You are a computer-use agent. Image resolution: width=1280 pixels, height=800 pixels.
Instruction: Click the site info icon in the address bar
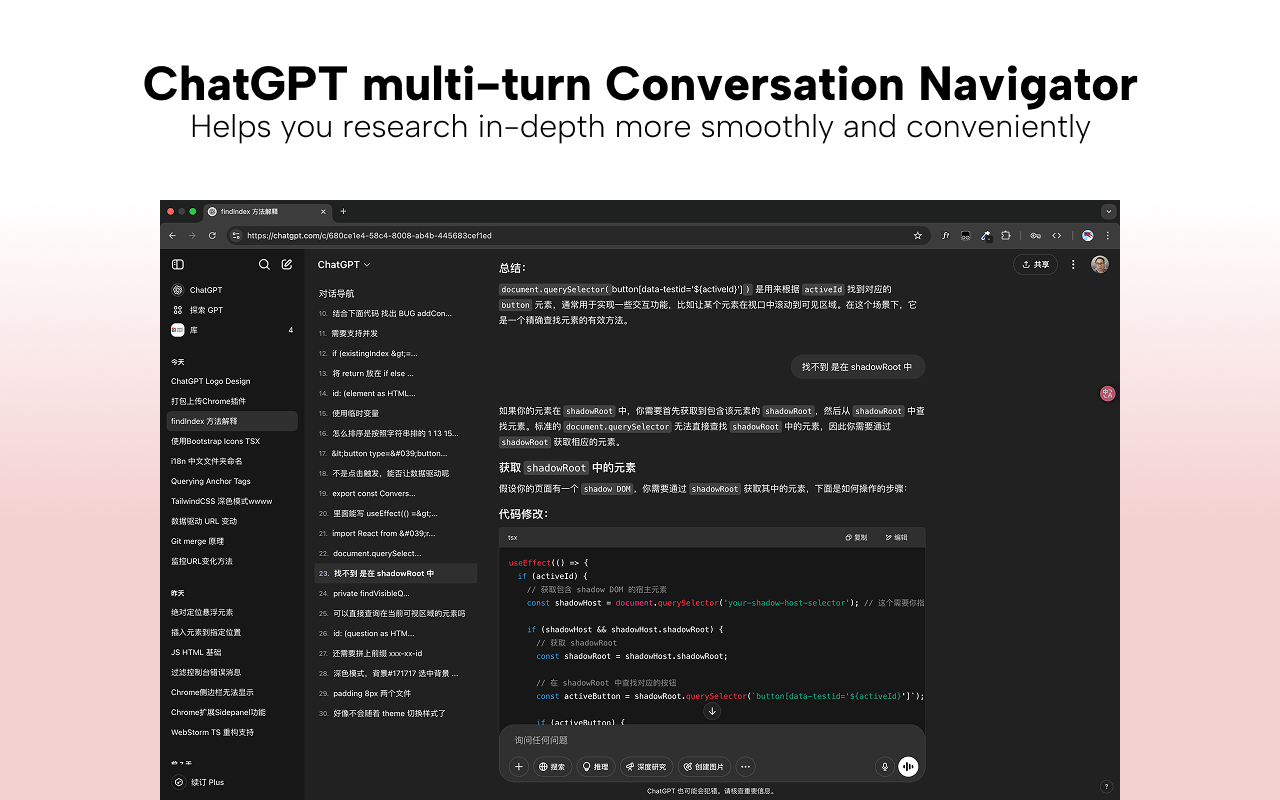tap(236, 236)
